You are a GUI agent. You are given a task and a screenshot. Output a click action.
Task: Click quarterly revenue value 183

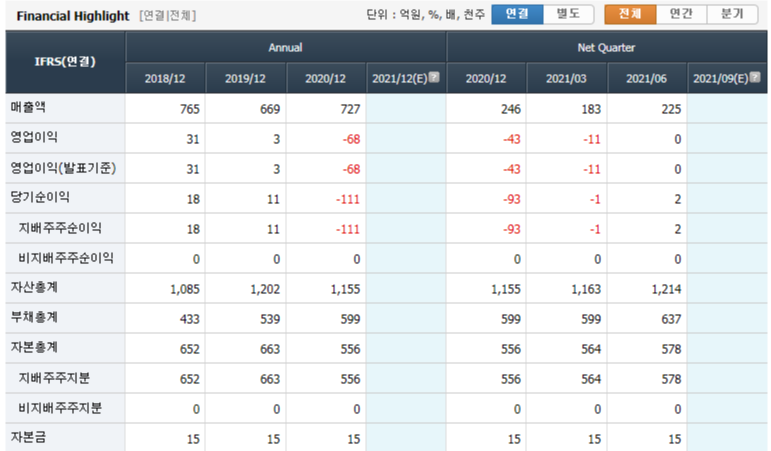pos(591,109)
